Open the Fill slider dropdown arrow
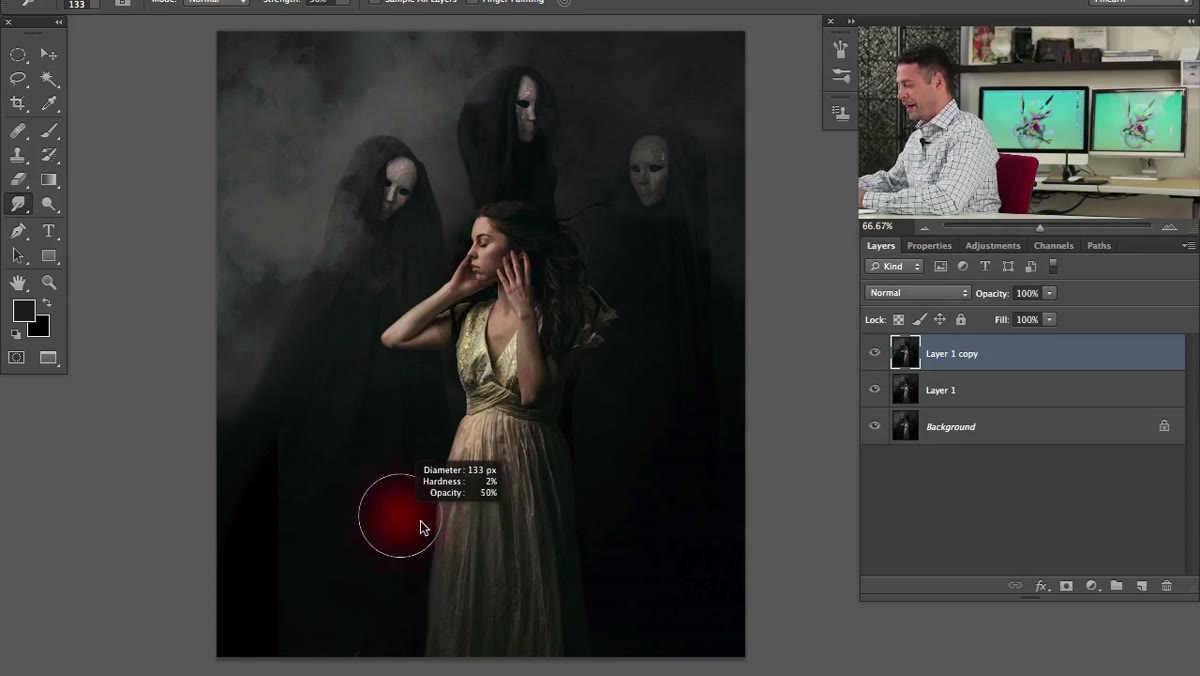Viewport: 1200px width, 676px height. (1049, 320)
